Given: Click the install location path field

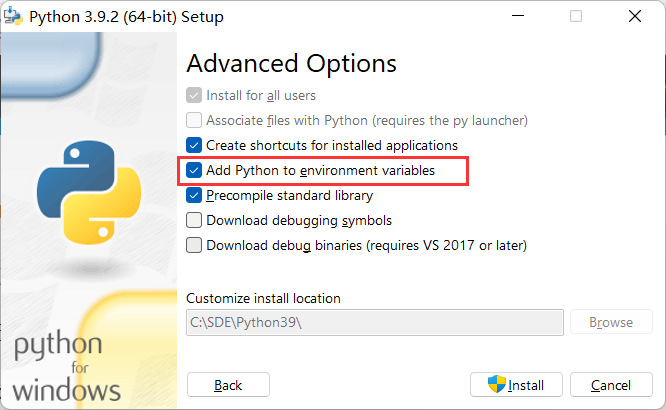Looking at the screenshot, I should point(374,322).
